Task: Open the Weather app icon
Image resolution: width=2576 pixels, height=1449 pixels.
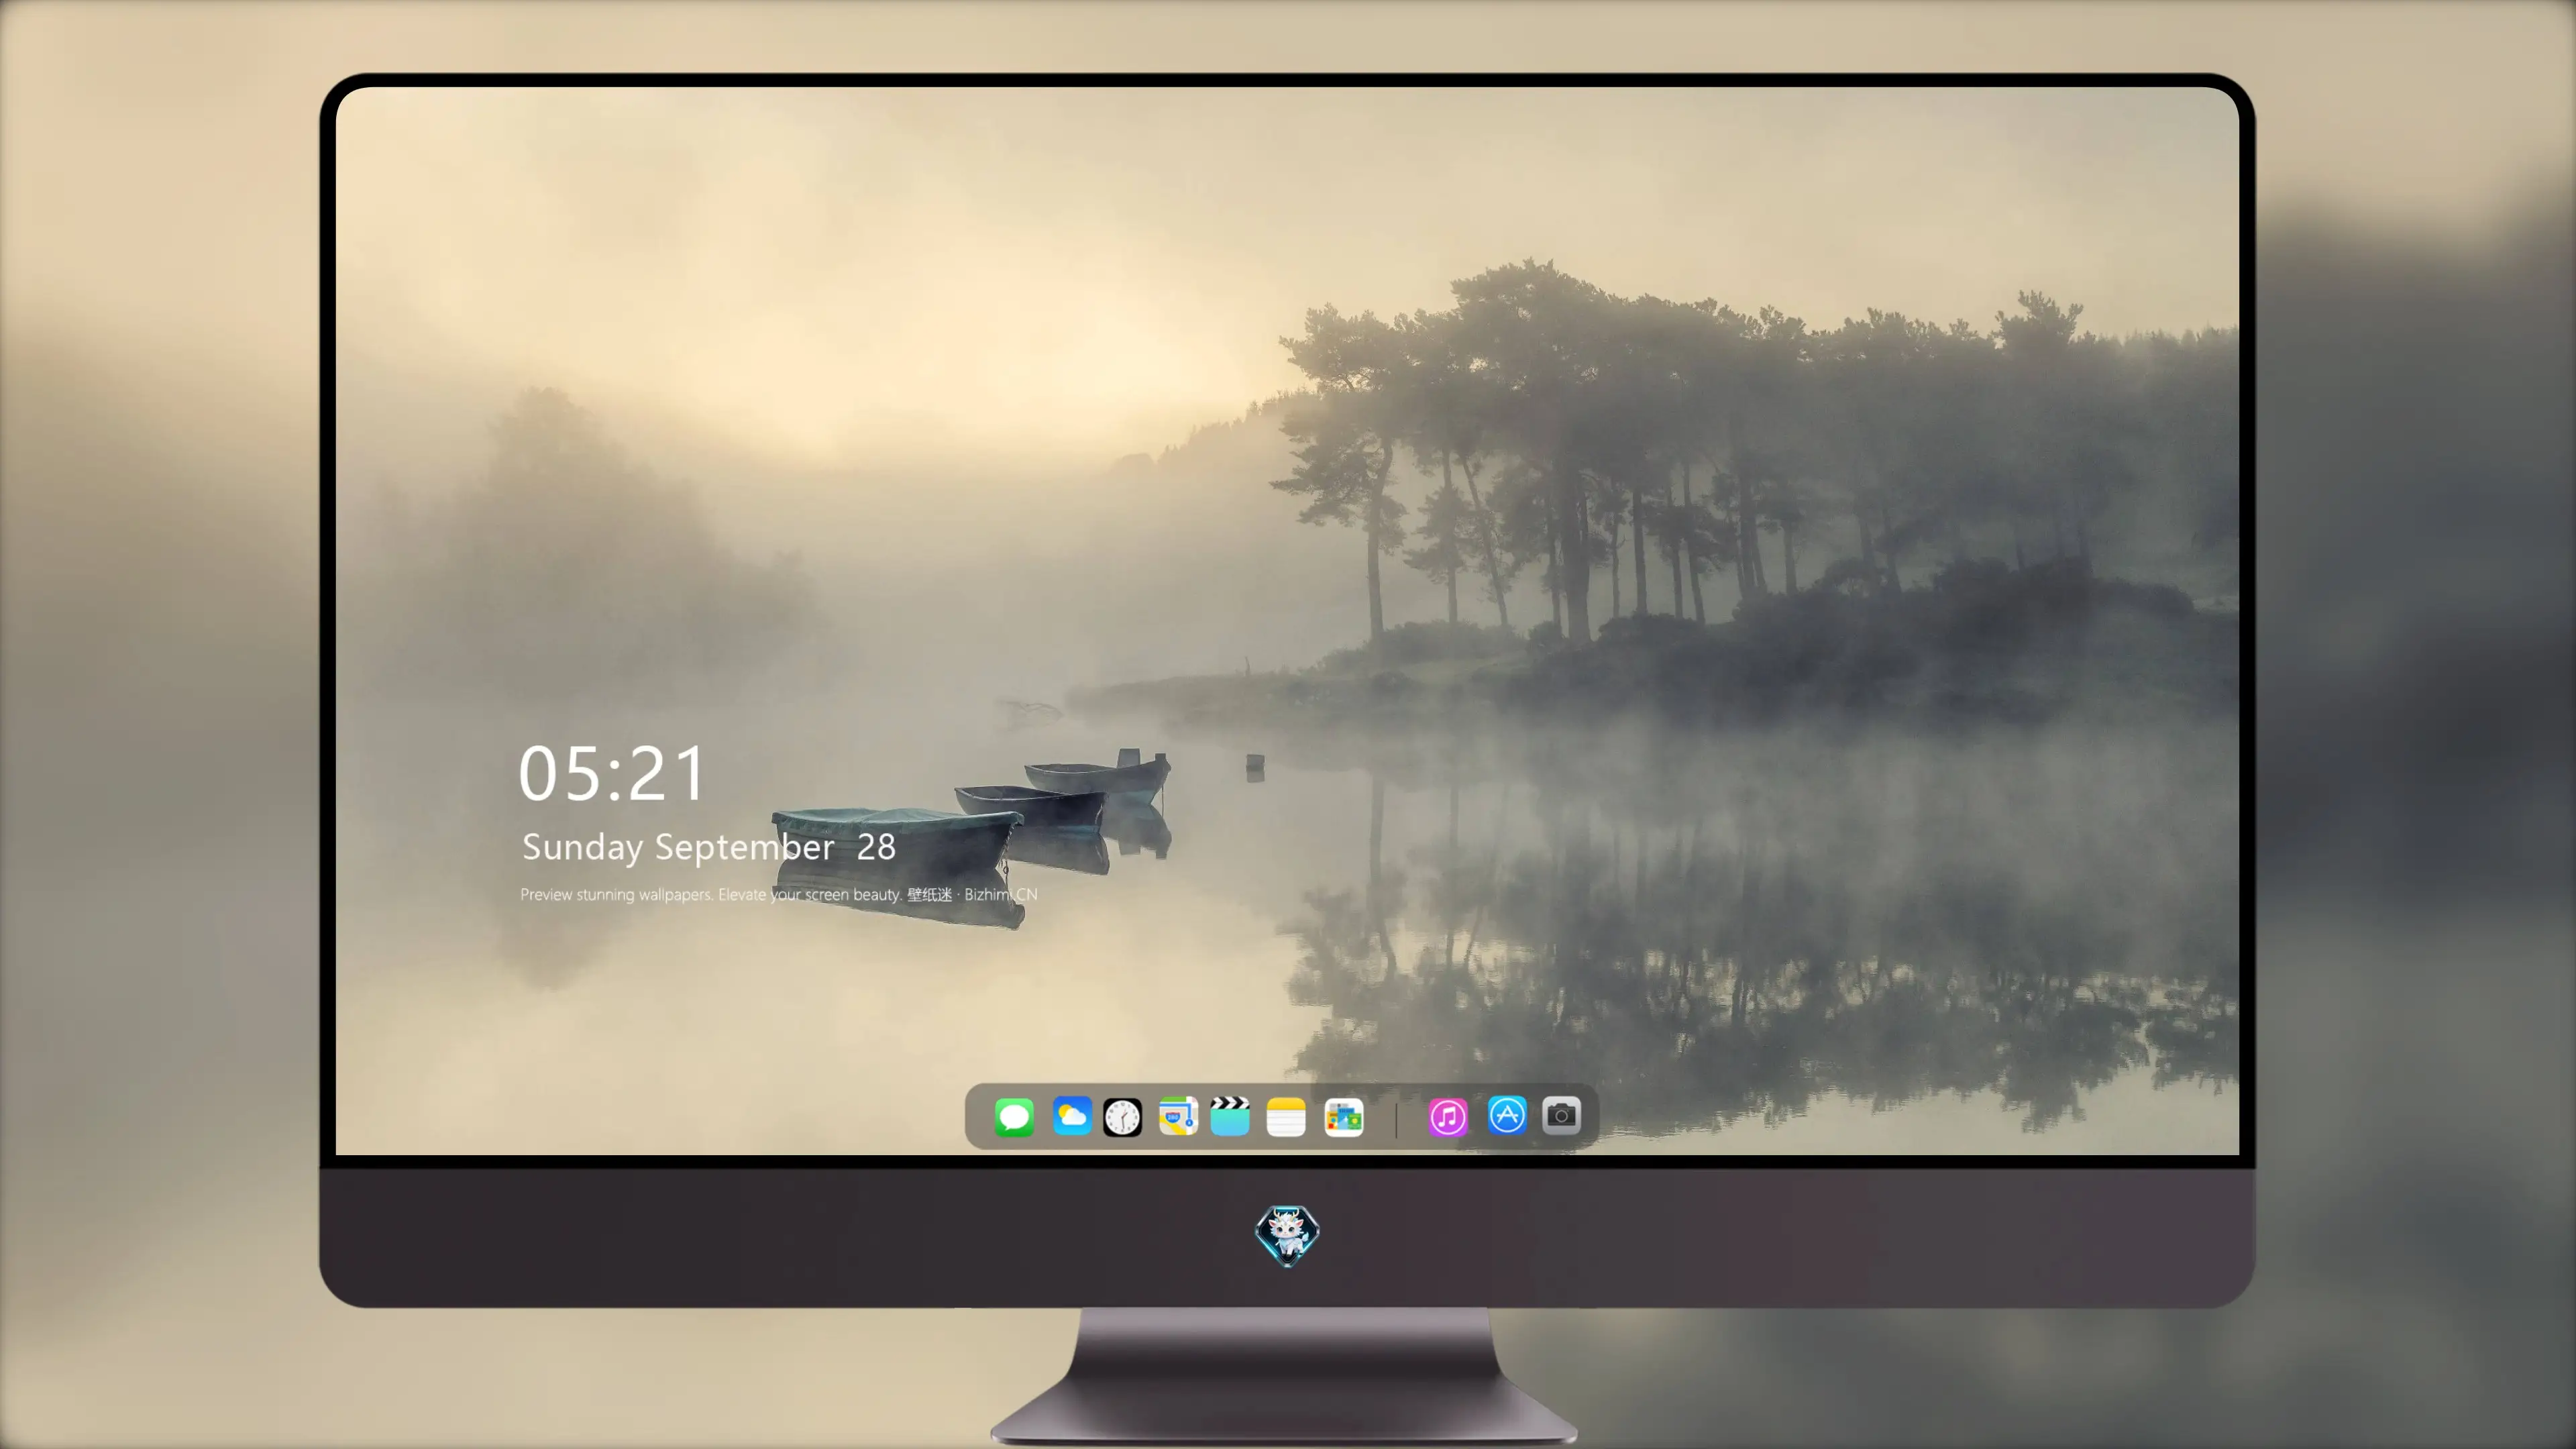Action: (x=1071, y=1116)
